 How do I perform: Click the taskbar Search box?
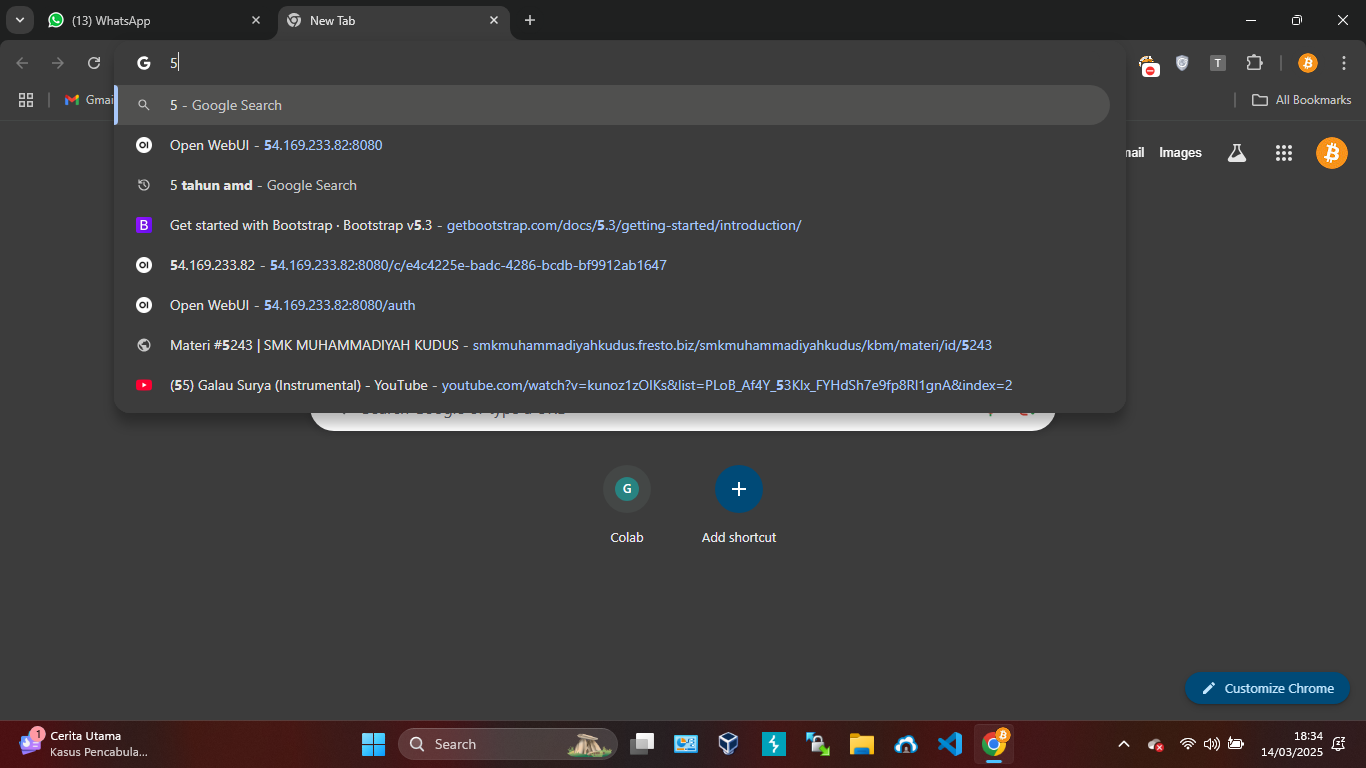(508, 744)
